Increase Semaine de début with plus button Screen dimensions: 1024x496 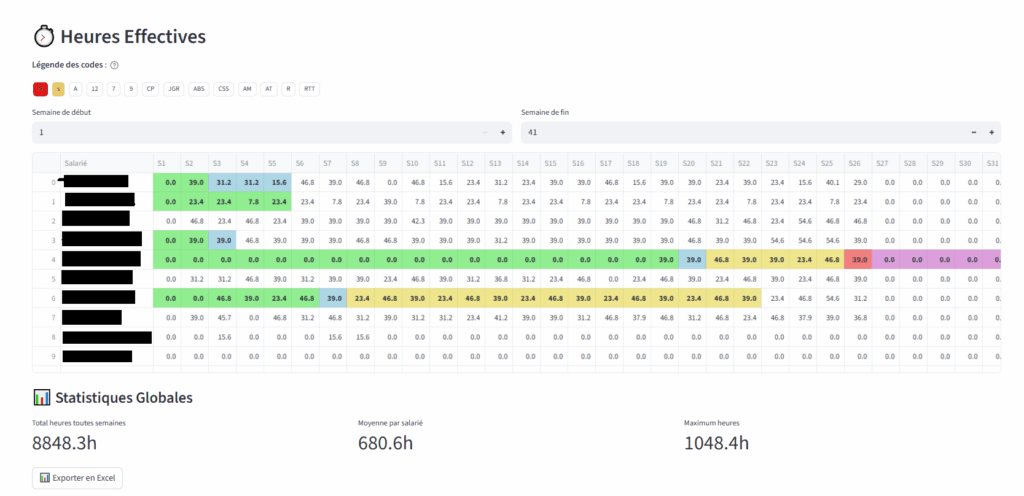502,132
